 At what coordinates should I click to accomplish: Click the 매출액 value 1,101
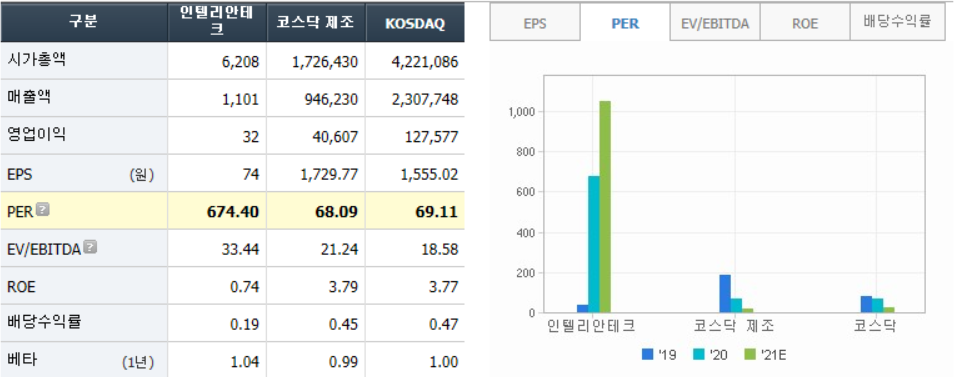[x=241, y=99]
